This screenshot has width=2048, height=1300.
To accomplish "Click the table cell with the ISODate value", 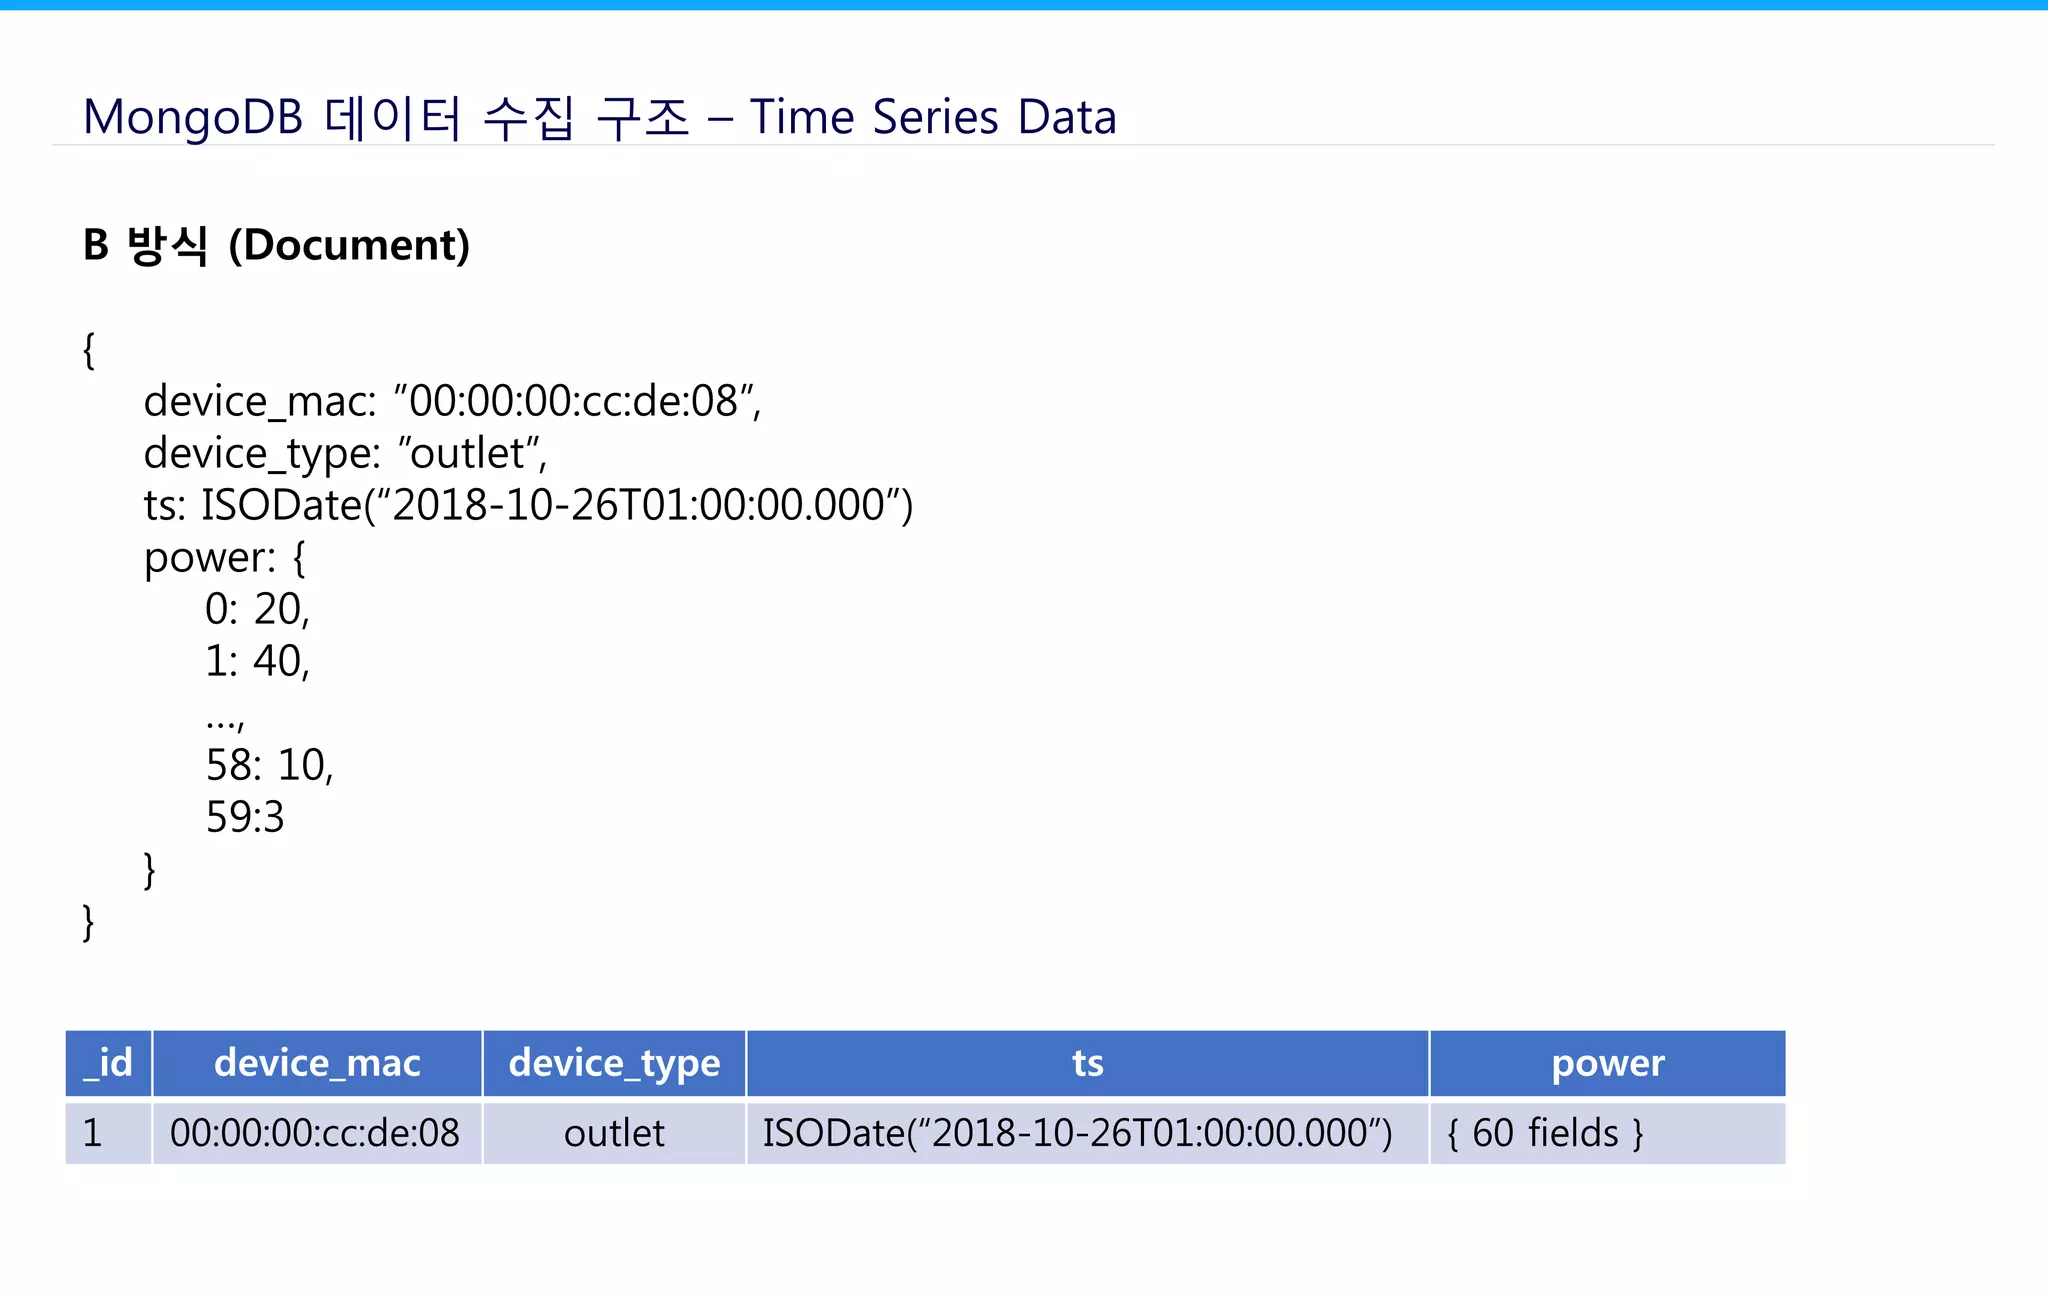I will coord(1087,1132).
